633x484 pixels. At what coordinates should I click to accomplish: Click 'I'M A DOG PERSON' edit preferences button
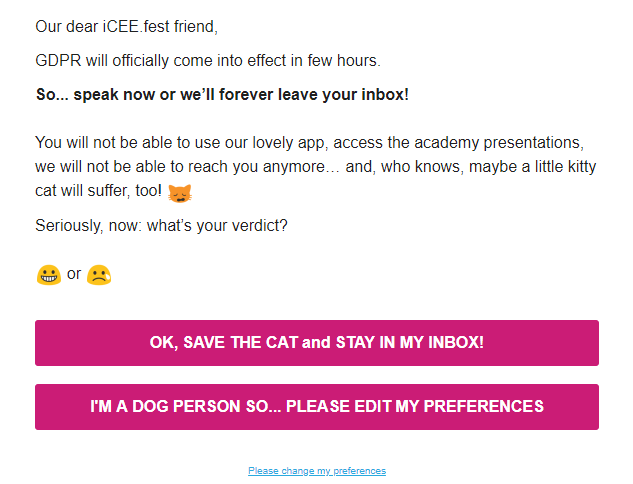pyautogui.click(x=317, y=407)
